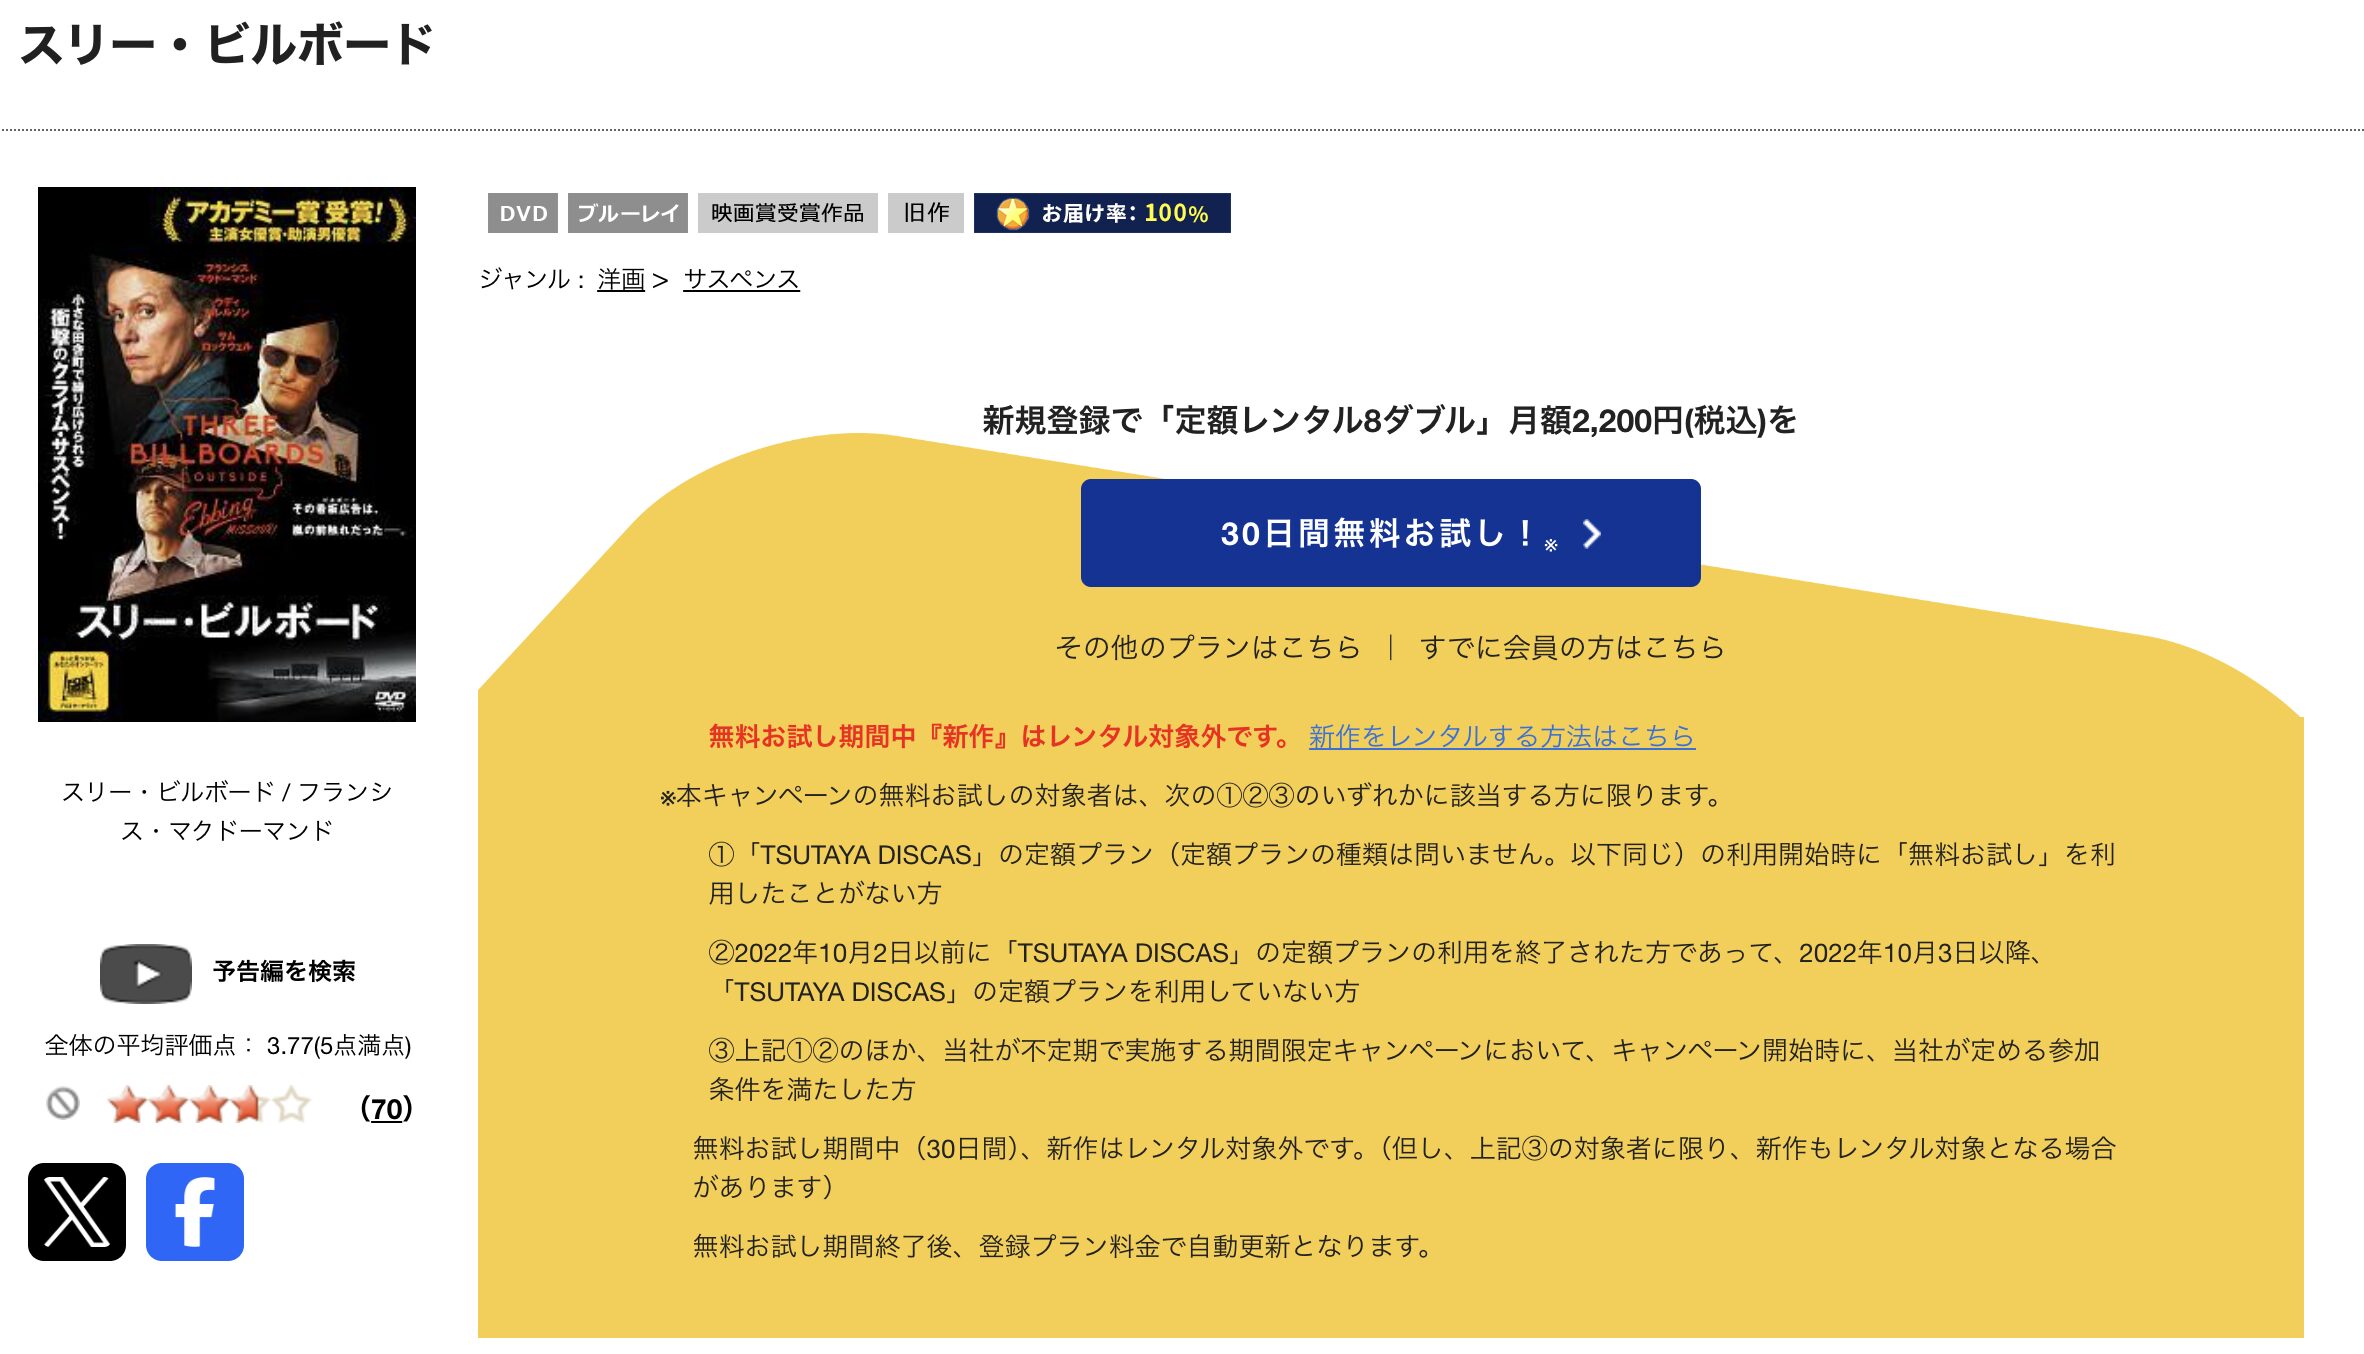Start the 30日間無料お試し trial
The width and height of the screenshot is (2364, 1354).
(1390, 533)
